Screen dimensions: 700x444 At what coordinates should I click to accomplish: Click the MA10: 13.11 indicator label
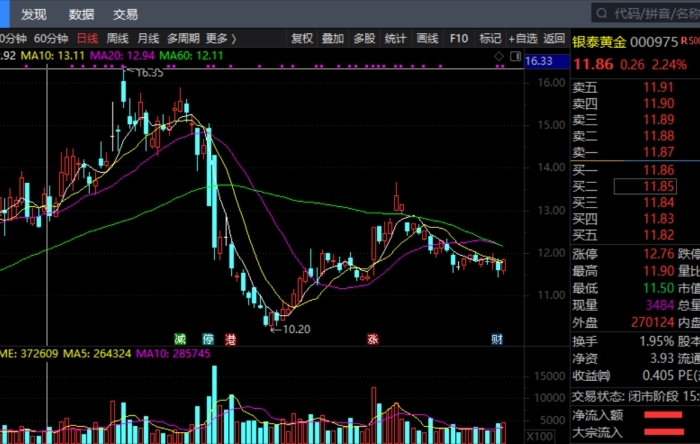tap(53, 56)
